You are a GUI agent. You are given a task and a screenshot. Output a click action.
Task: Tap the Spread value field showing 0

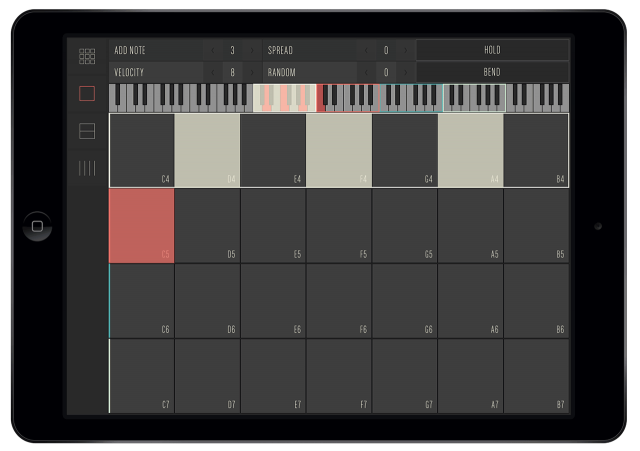coord(386,50)
